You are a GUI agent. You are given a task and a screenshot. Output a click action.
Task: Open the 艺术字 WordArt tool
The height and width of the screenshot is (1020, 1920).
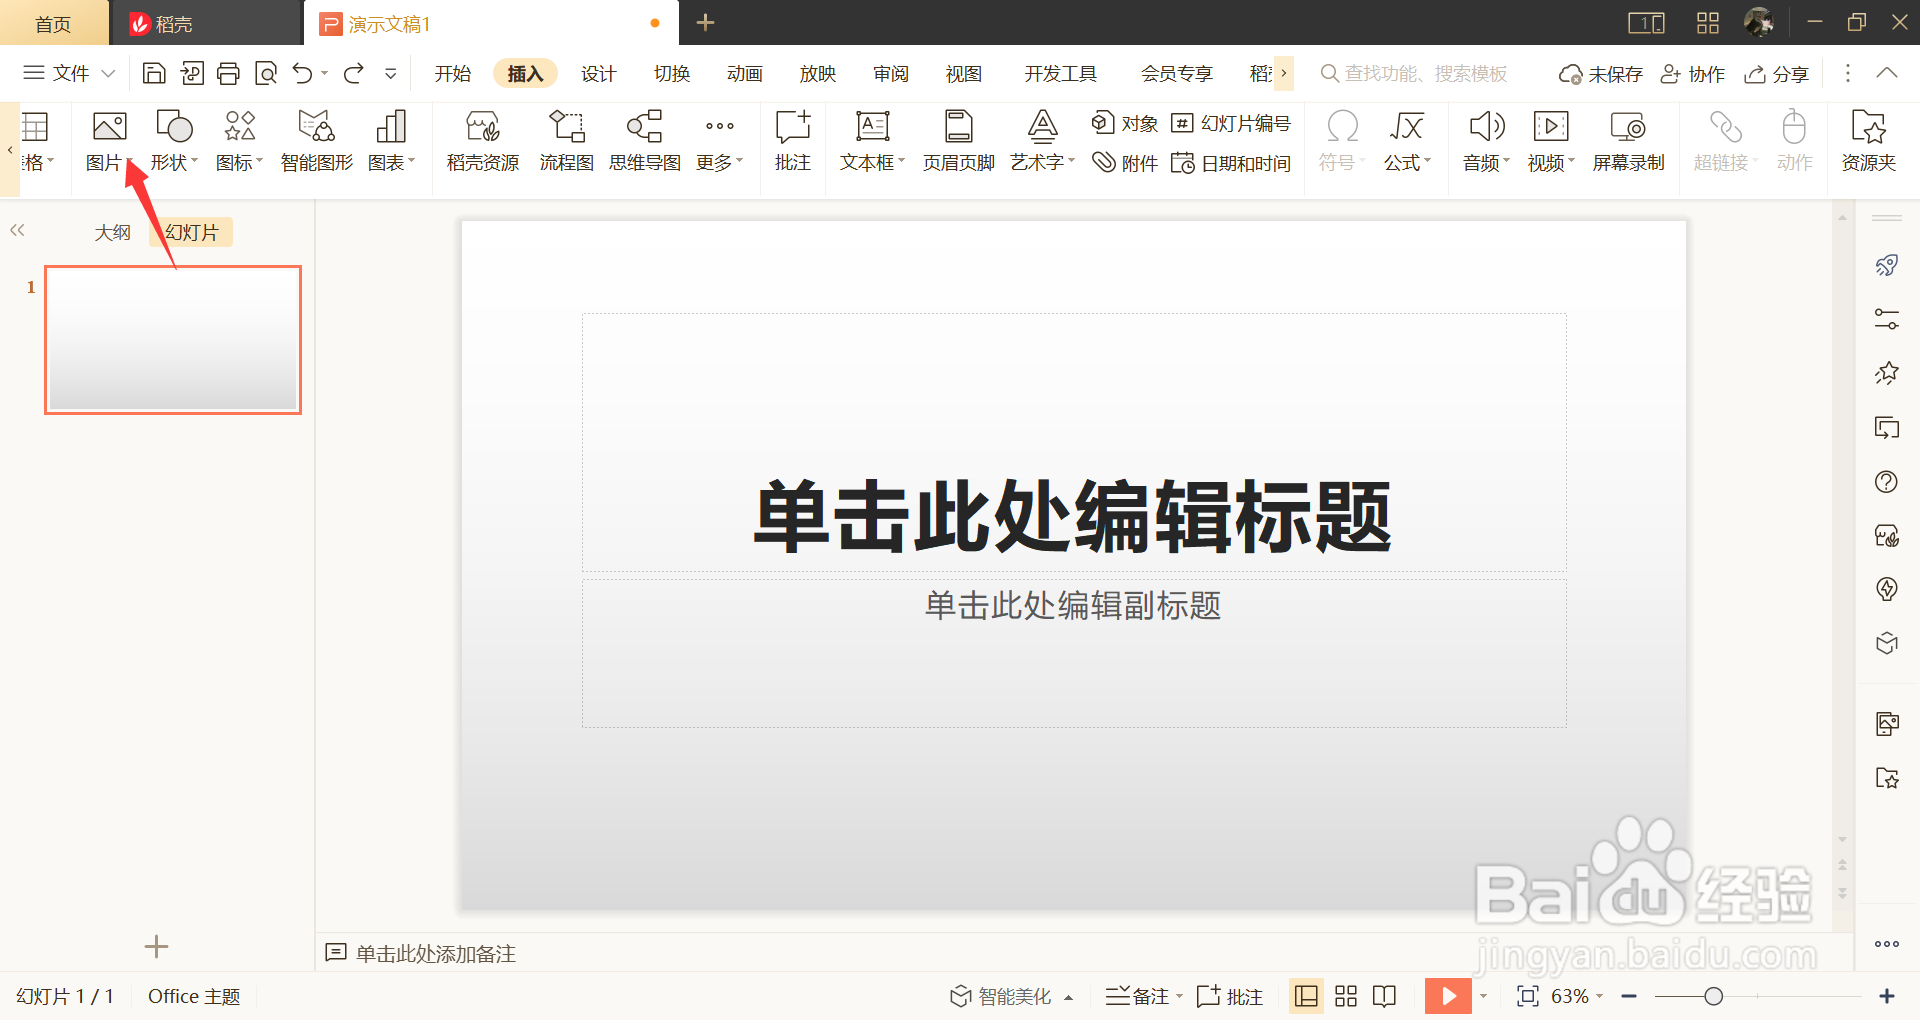pyautogui.click(x=1040, y=140)
